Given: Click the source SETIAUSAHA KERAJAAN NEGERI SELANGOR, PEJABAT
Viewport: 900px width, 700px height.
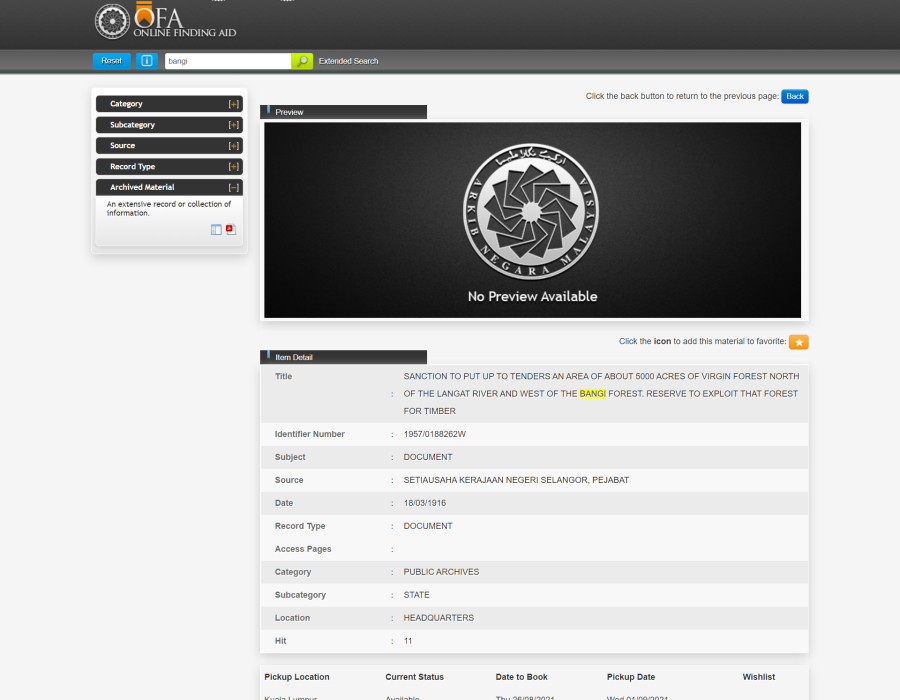Looking at the screenshot, I should click(x=516, y=480).
